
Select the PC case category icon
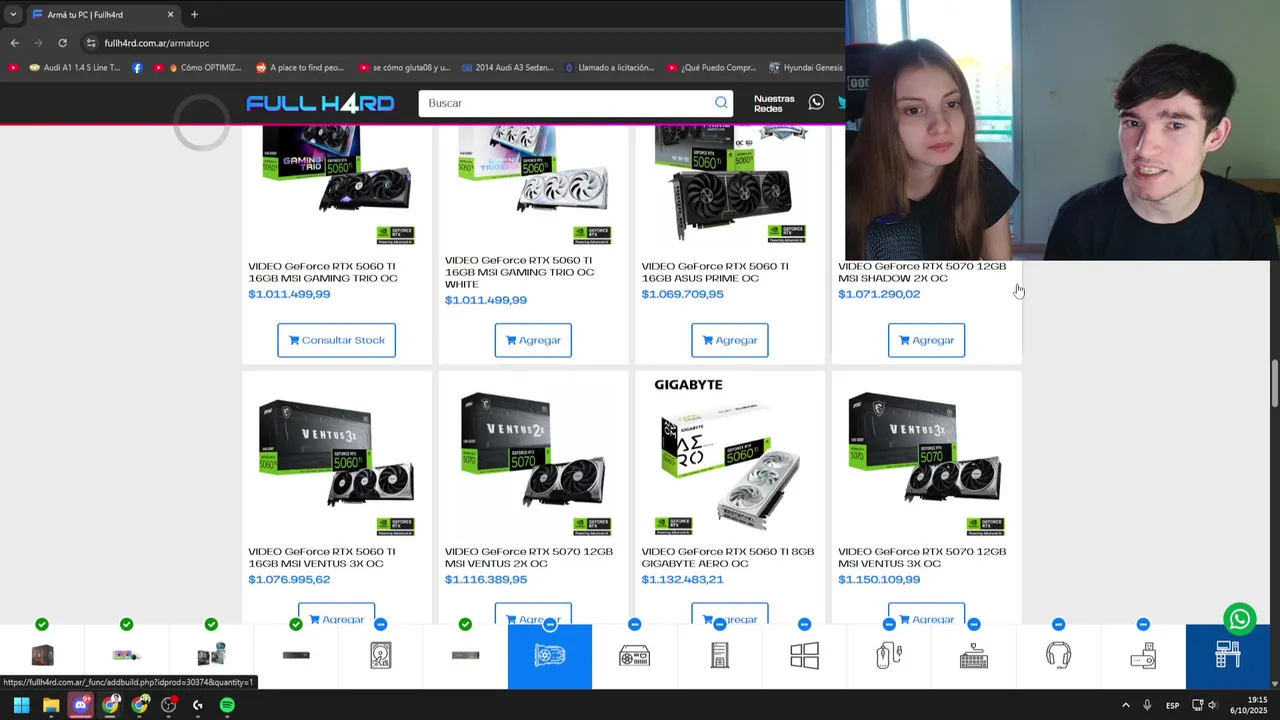coord(719,656)
